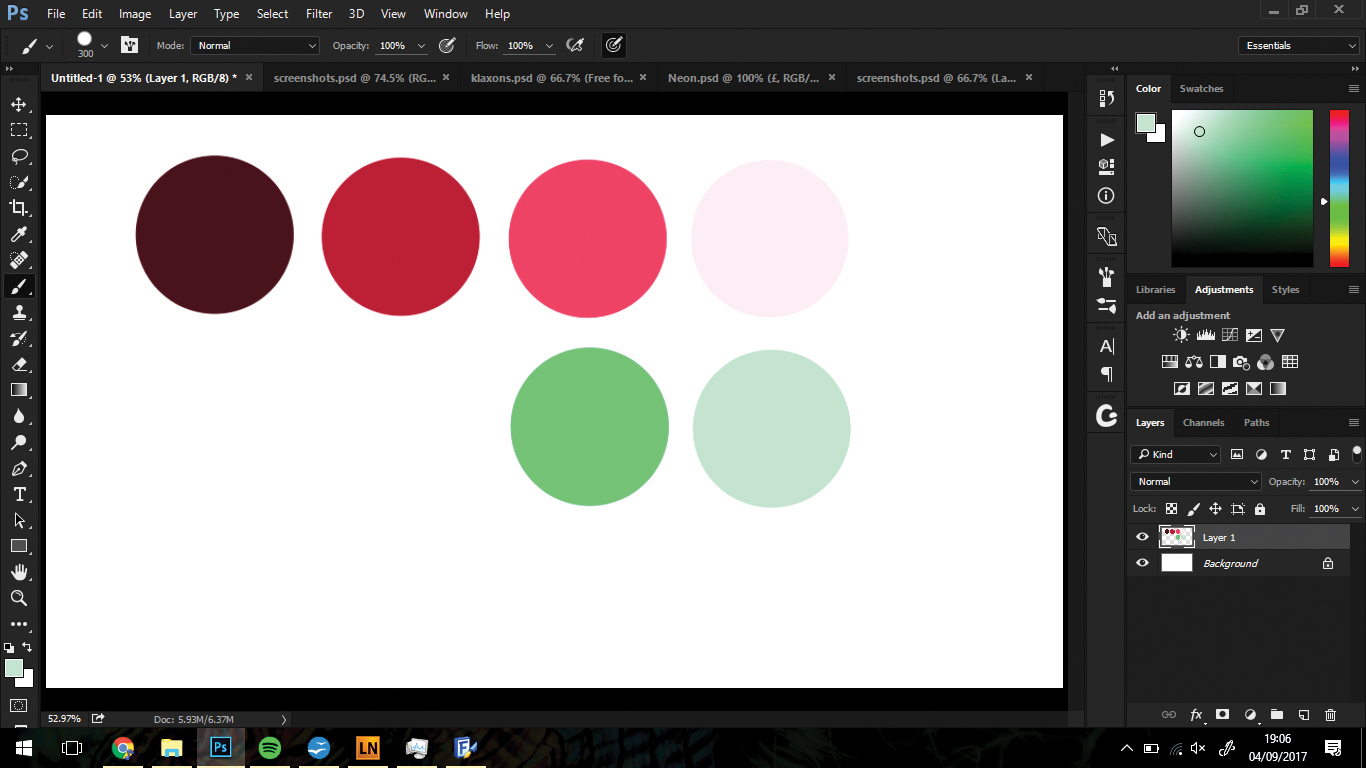The height and width of the screenshot is (768, 1366).
Task: Select the Dodge tool
Action: coord(18,442)
